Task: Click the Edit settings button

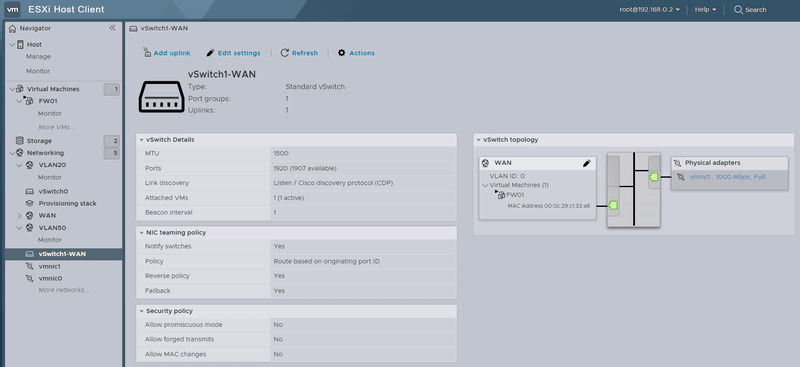Action: [x=233, y=53]
